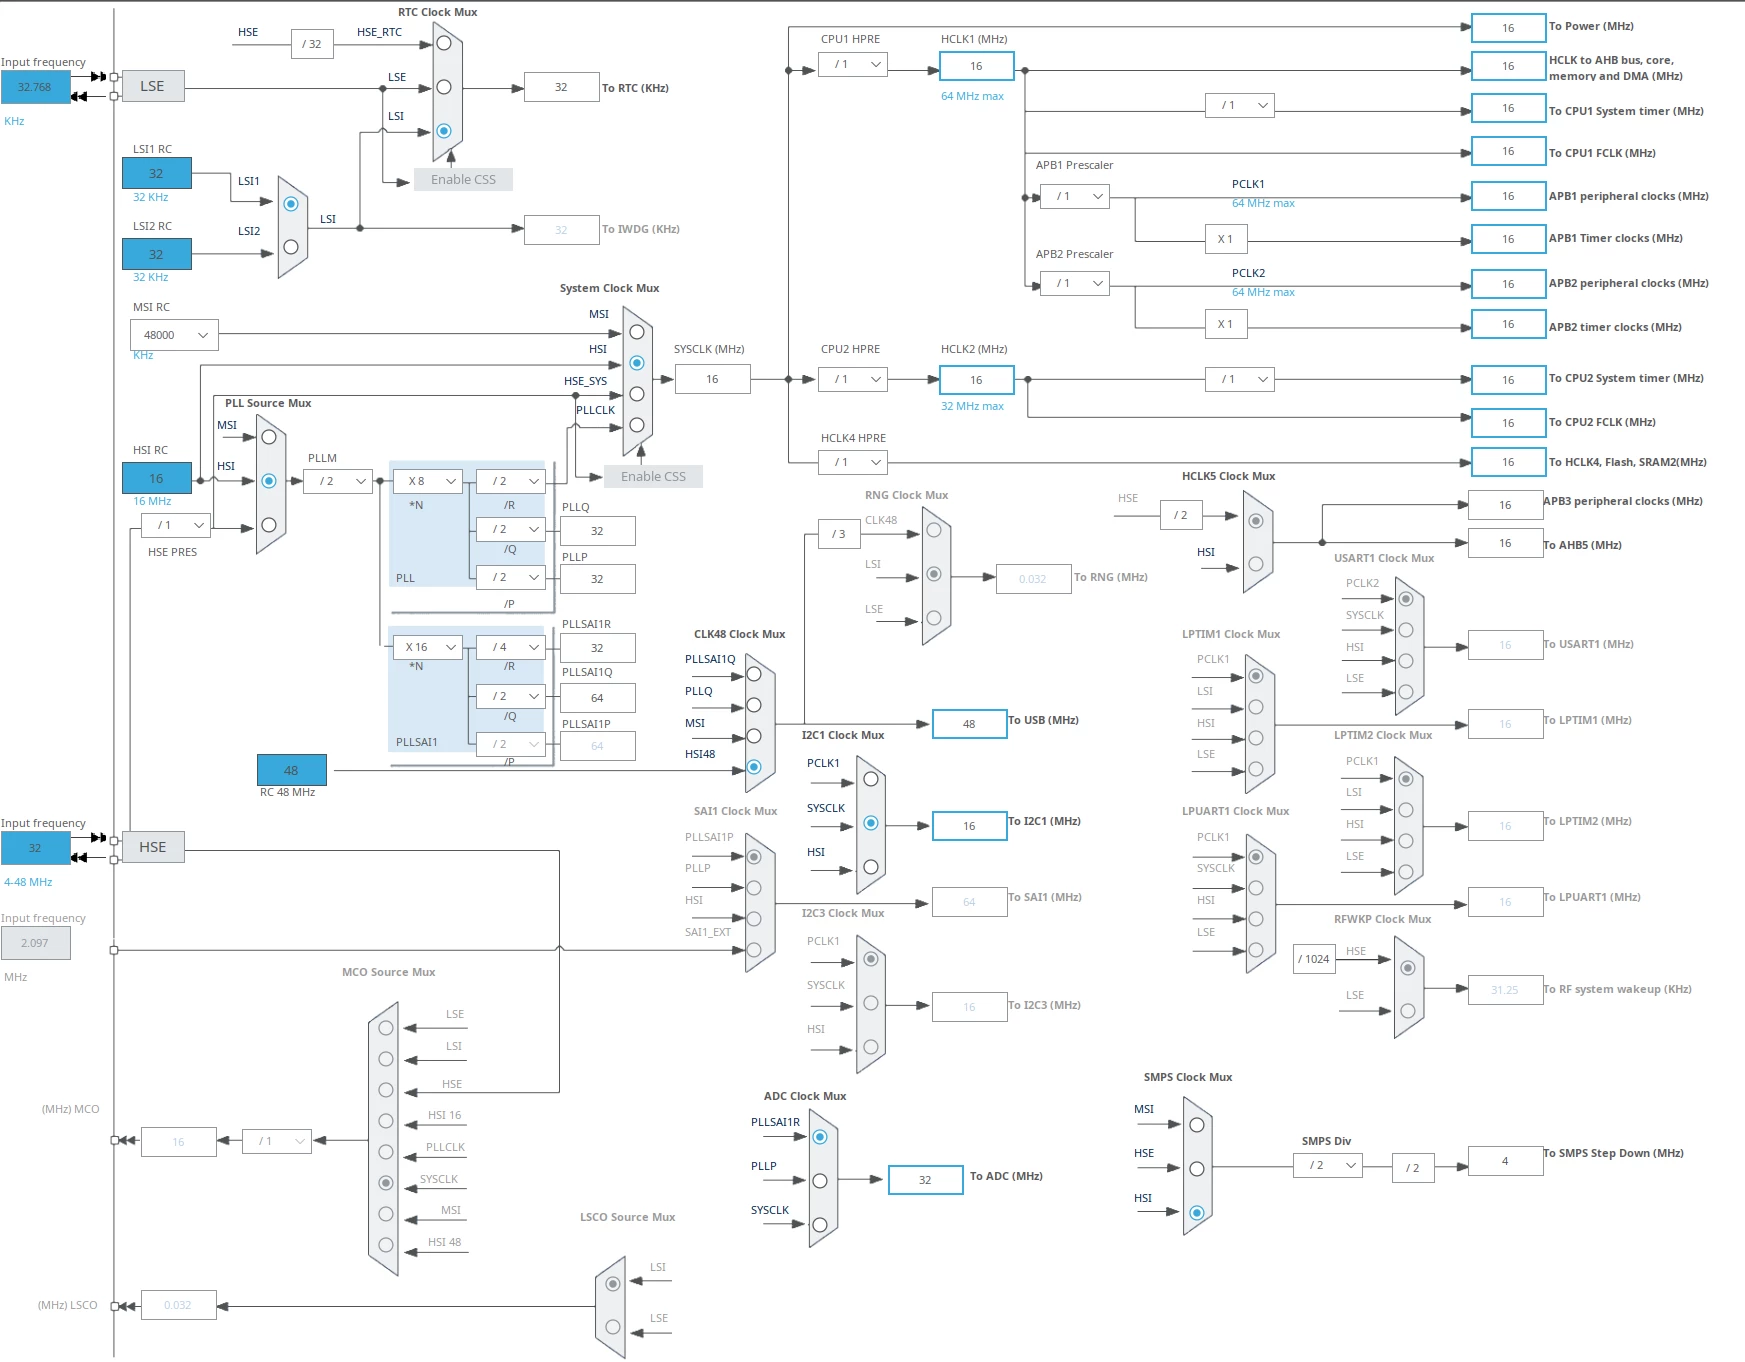The width and height of the screenshot is (1745, 1362).
Task: Open the PLLM /2 divider dropdown
Action: [338, 482]
